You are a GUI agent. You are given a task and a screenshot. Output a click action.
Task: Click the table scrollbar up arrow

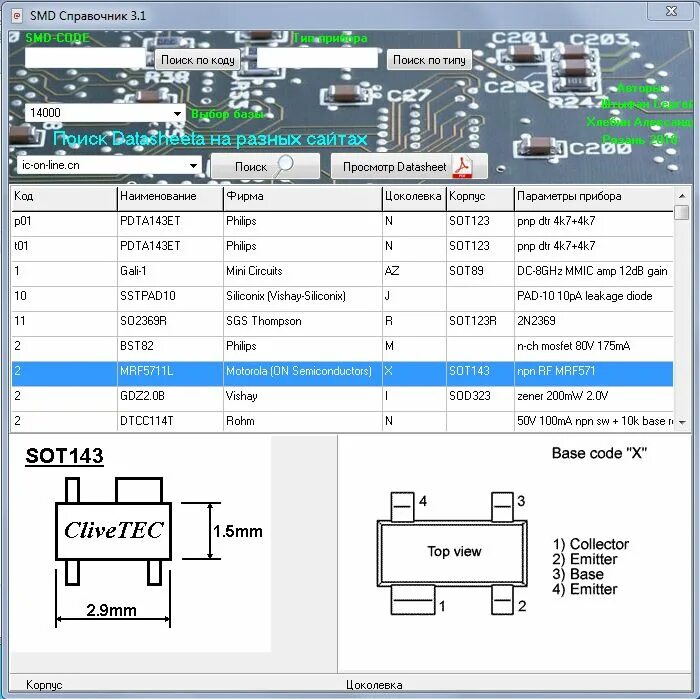(x=682, y=196)
